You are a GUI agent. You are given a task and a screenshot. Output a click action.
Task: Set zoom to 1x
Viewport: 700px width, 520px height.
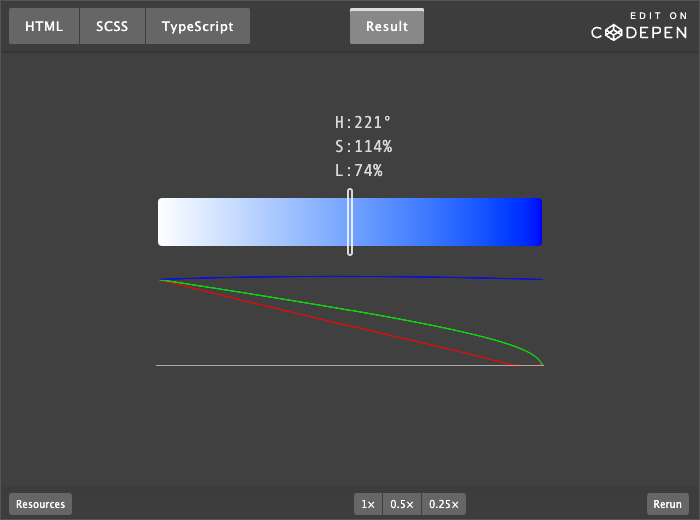click(368, 504)
